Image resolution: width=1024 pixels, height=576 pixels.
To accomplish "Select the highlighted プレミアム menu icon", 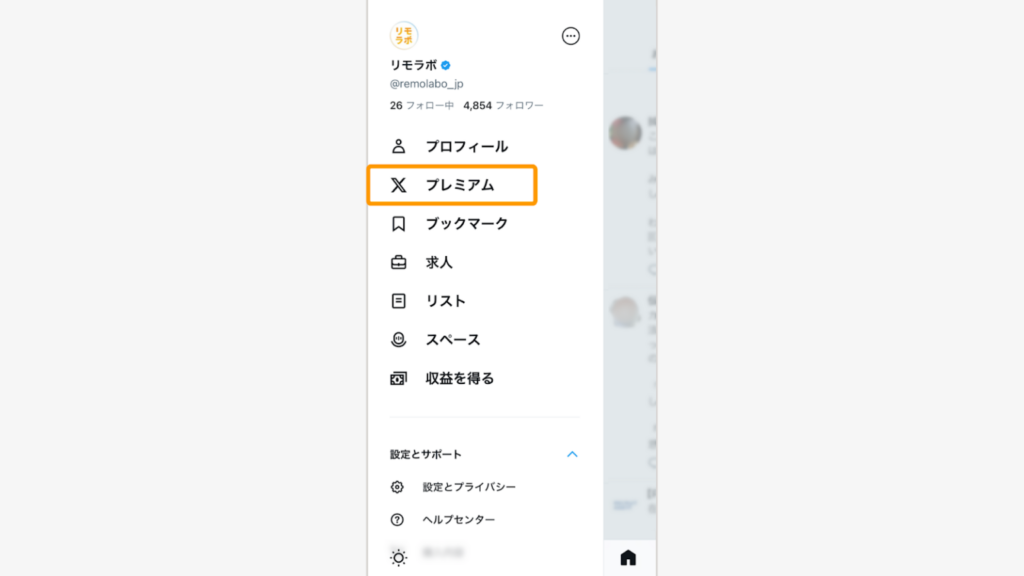I will pos(398,185).
